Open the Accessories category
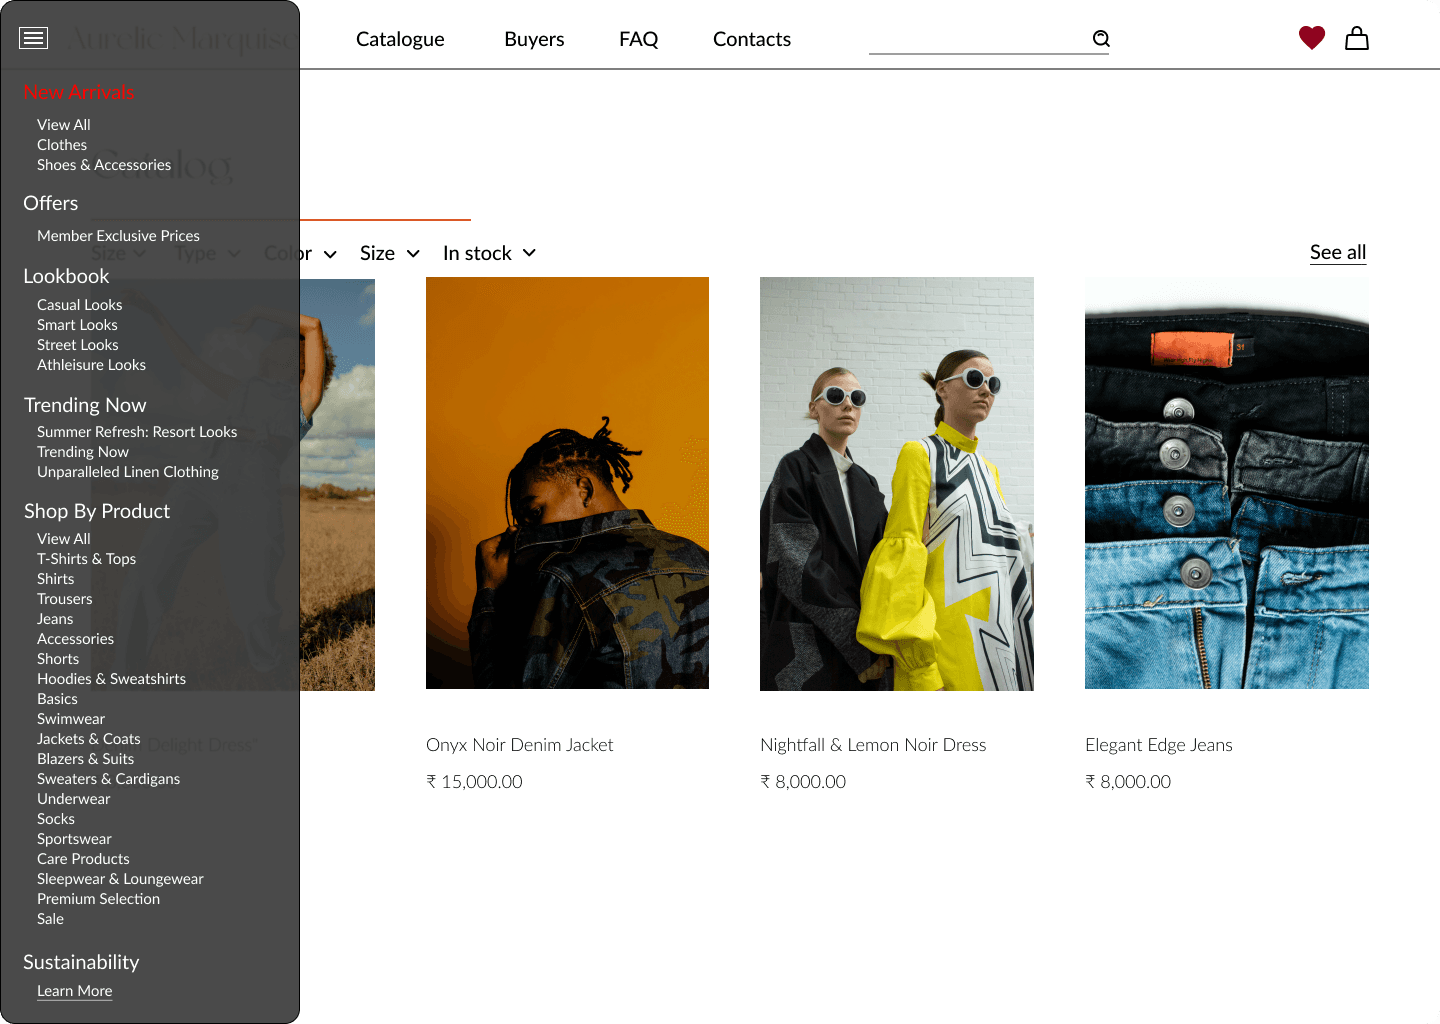This screenshot has height=1024, width=1440. point(75,639)
